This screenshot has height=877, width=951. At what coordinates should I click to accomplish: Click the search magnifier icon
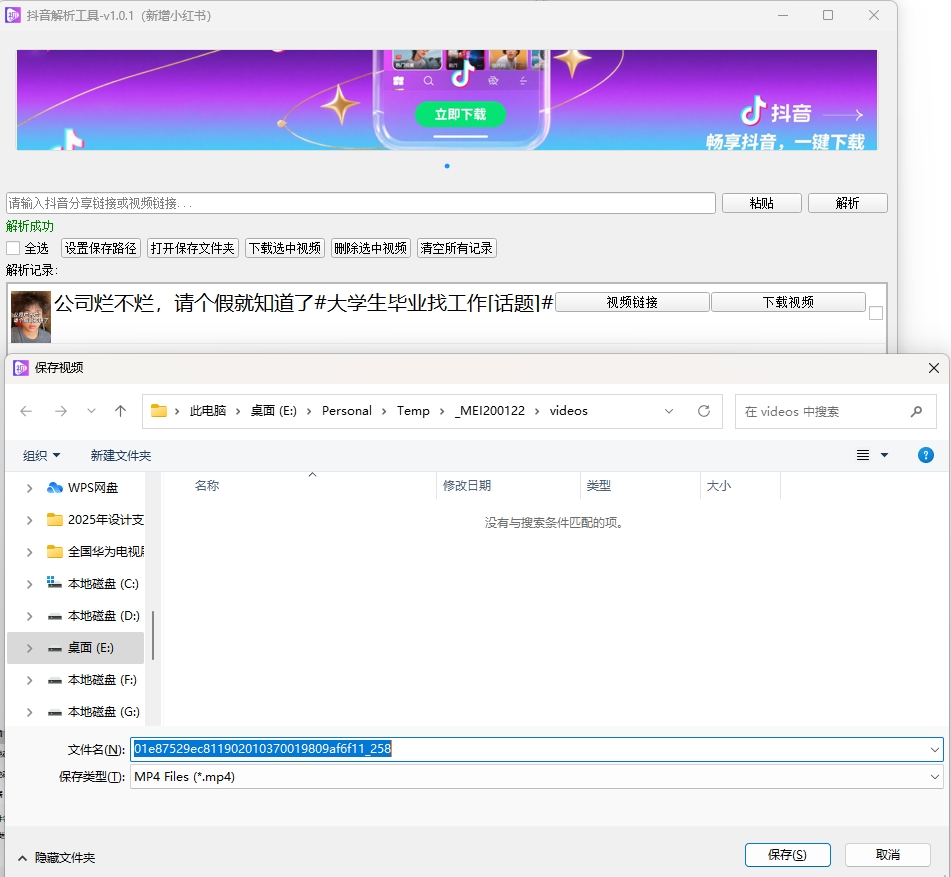916,411
